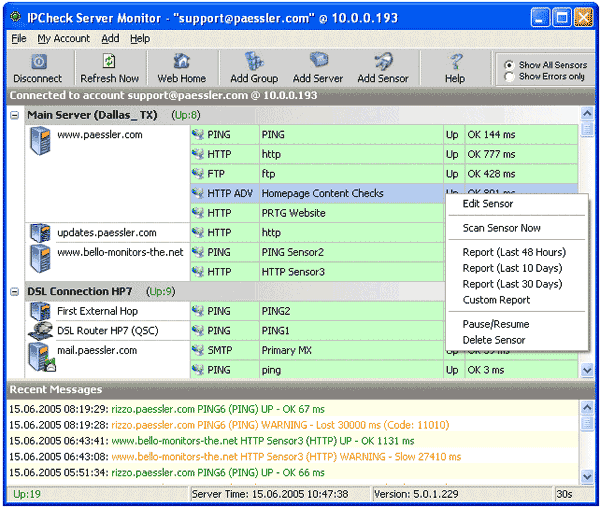The height and width of the screenshot is (507, 600).
Task: Click the Primary MX sensor name
Action: 287,350
